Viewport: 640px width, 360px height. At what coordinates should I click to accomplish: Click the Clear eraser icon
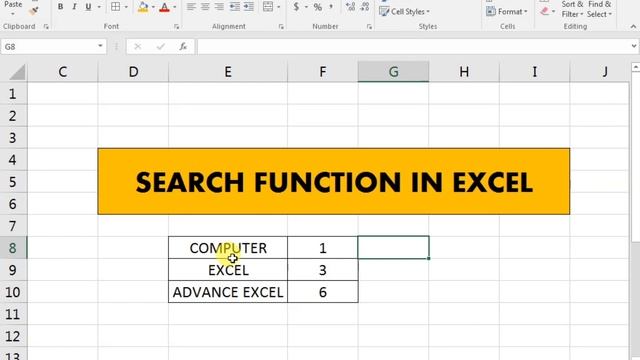(x=544, y=11)
